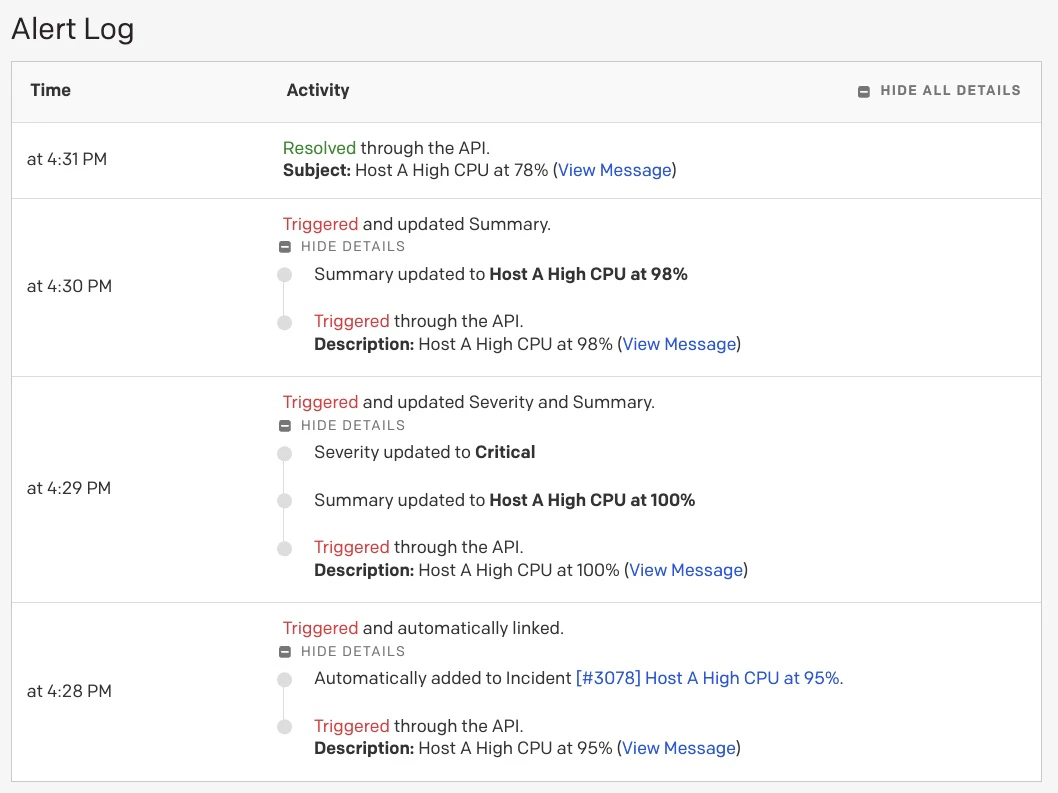This screenshot has height=793, width=1058.
Task: Hide details for the 4:29 PM entry
Action: [342, 425]
